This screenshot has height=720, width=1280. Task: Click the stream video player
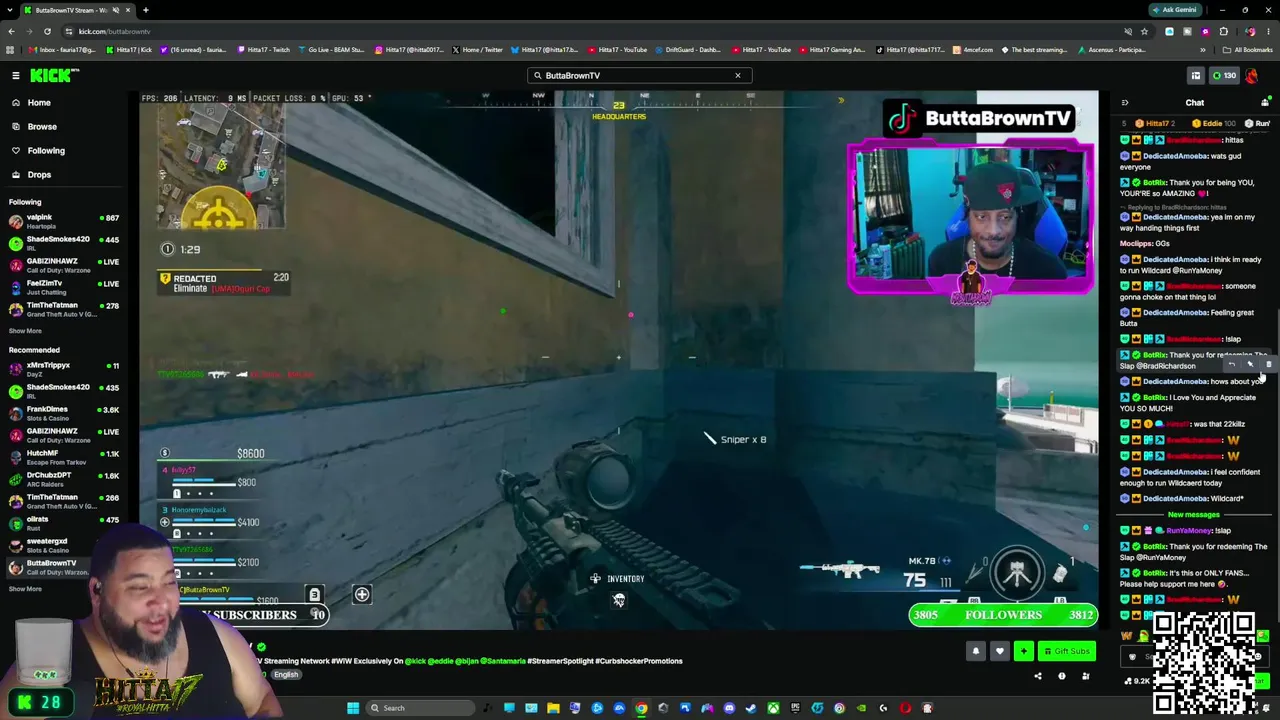tap(619, 360)
